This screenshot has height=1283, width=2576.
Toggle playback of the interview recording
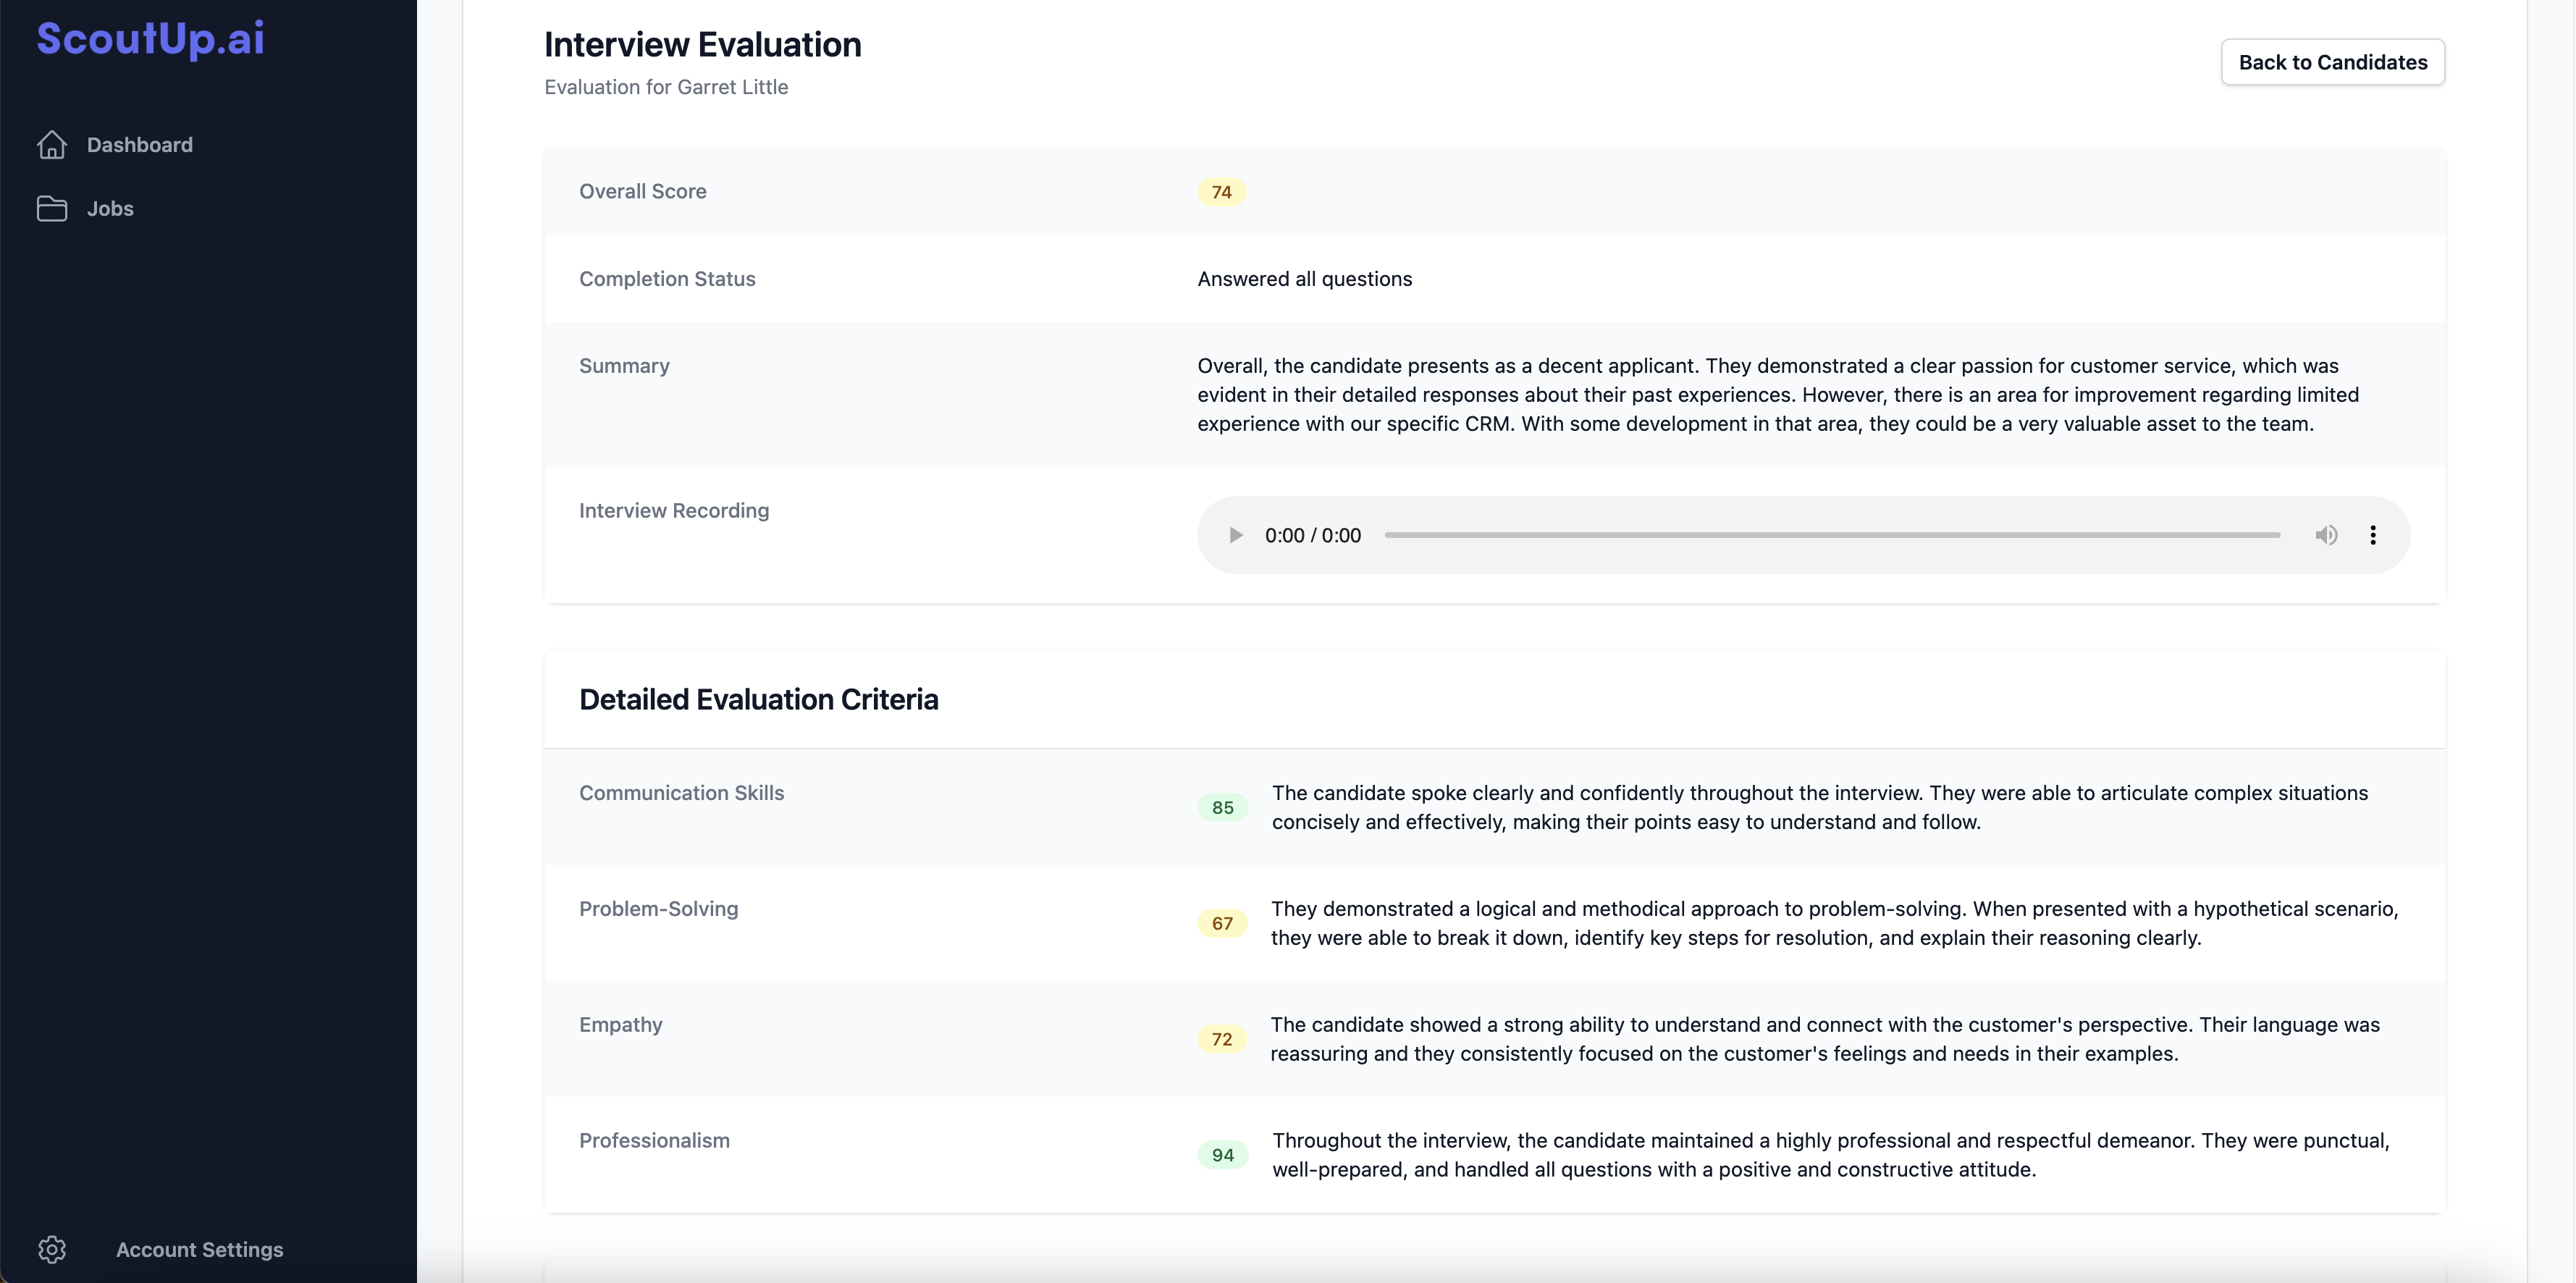click(x=1236, y=535)
